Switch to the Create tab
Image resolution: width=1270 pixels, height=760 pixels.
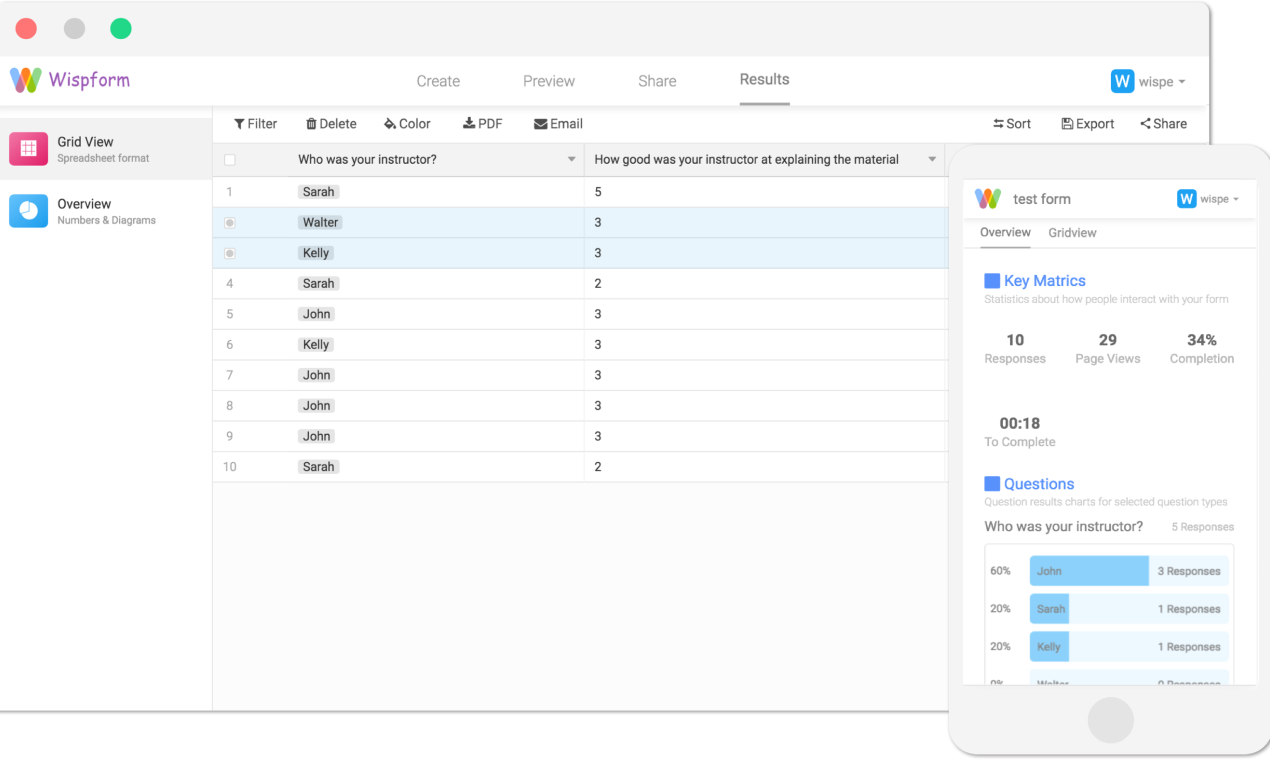coord(438,81)
